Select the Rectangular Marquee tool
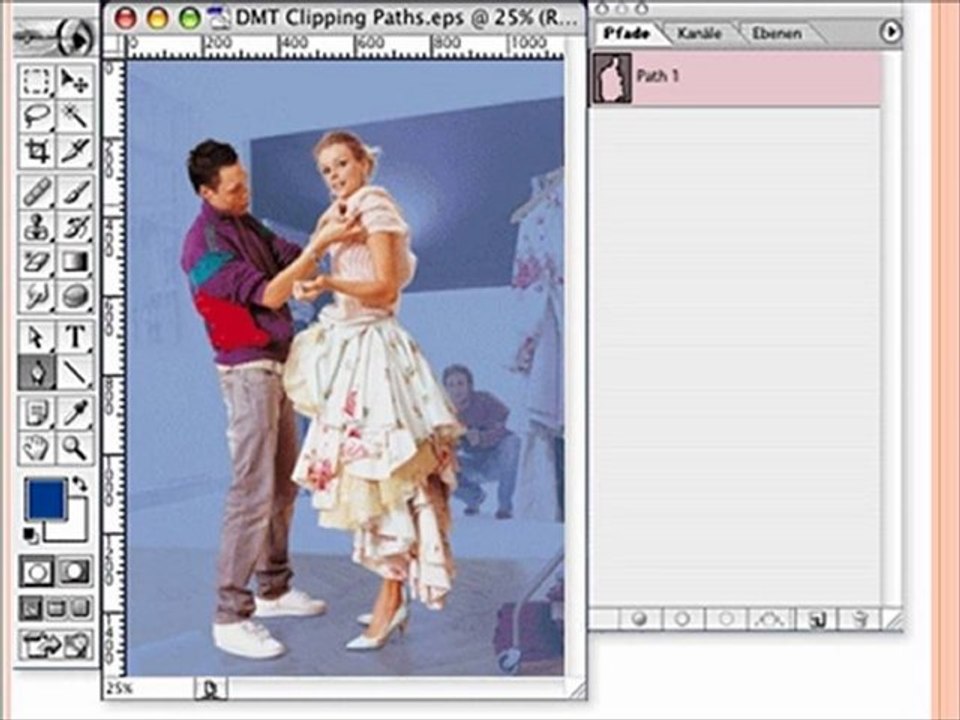 (x=37, y=81)
